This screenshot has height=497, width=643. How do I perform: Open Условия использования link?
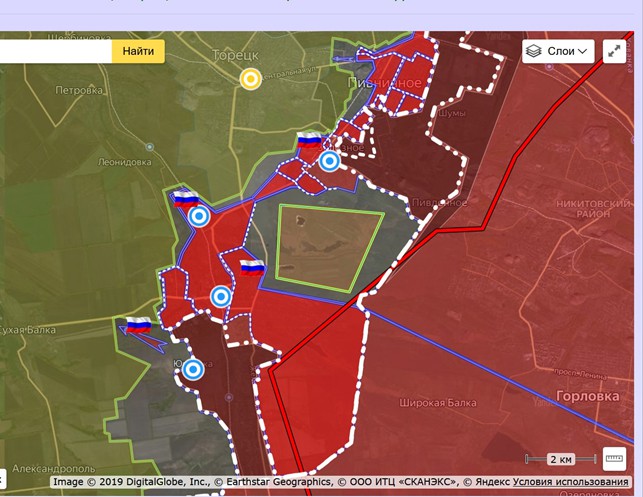[x=570, y=482]
